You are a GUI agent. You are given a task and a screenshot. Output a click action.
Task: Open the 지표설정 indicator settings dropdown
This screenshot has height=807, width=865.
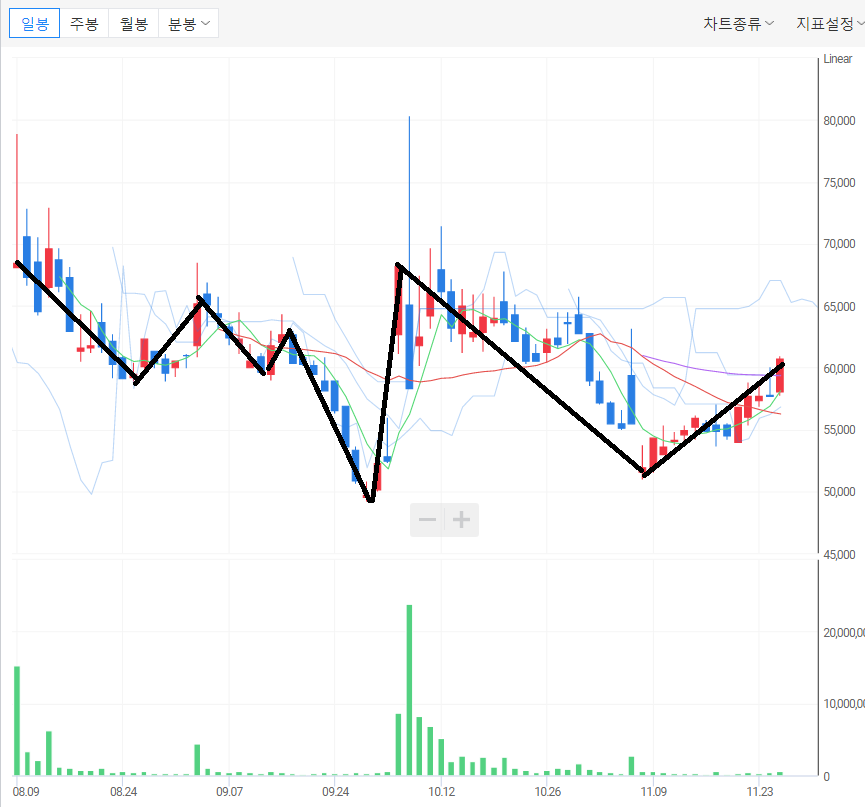click(829, 23)
